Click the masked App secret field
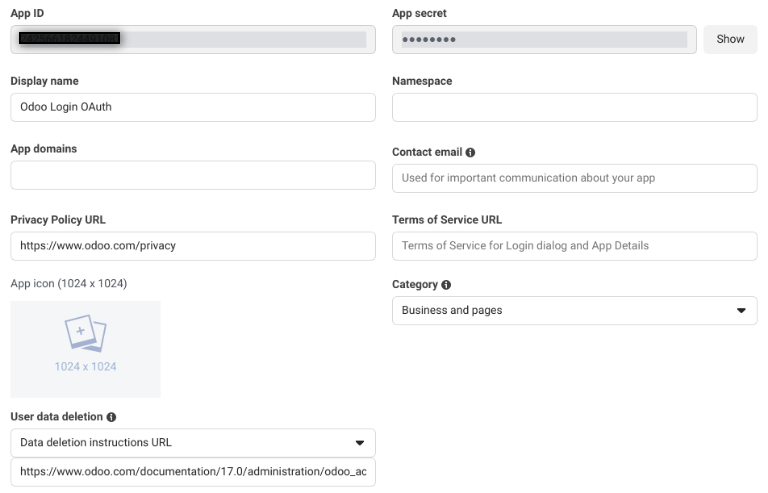Viewport: 768px width, 493px height. coord(544,39)
